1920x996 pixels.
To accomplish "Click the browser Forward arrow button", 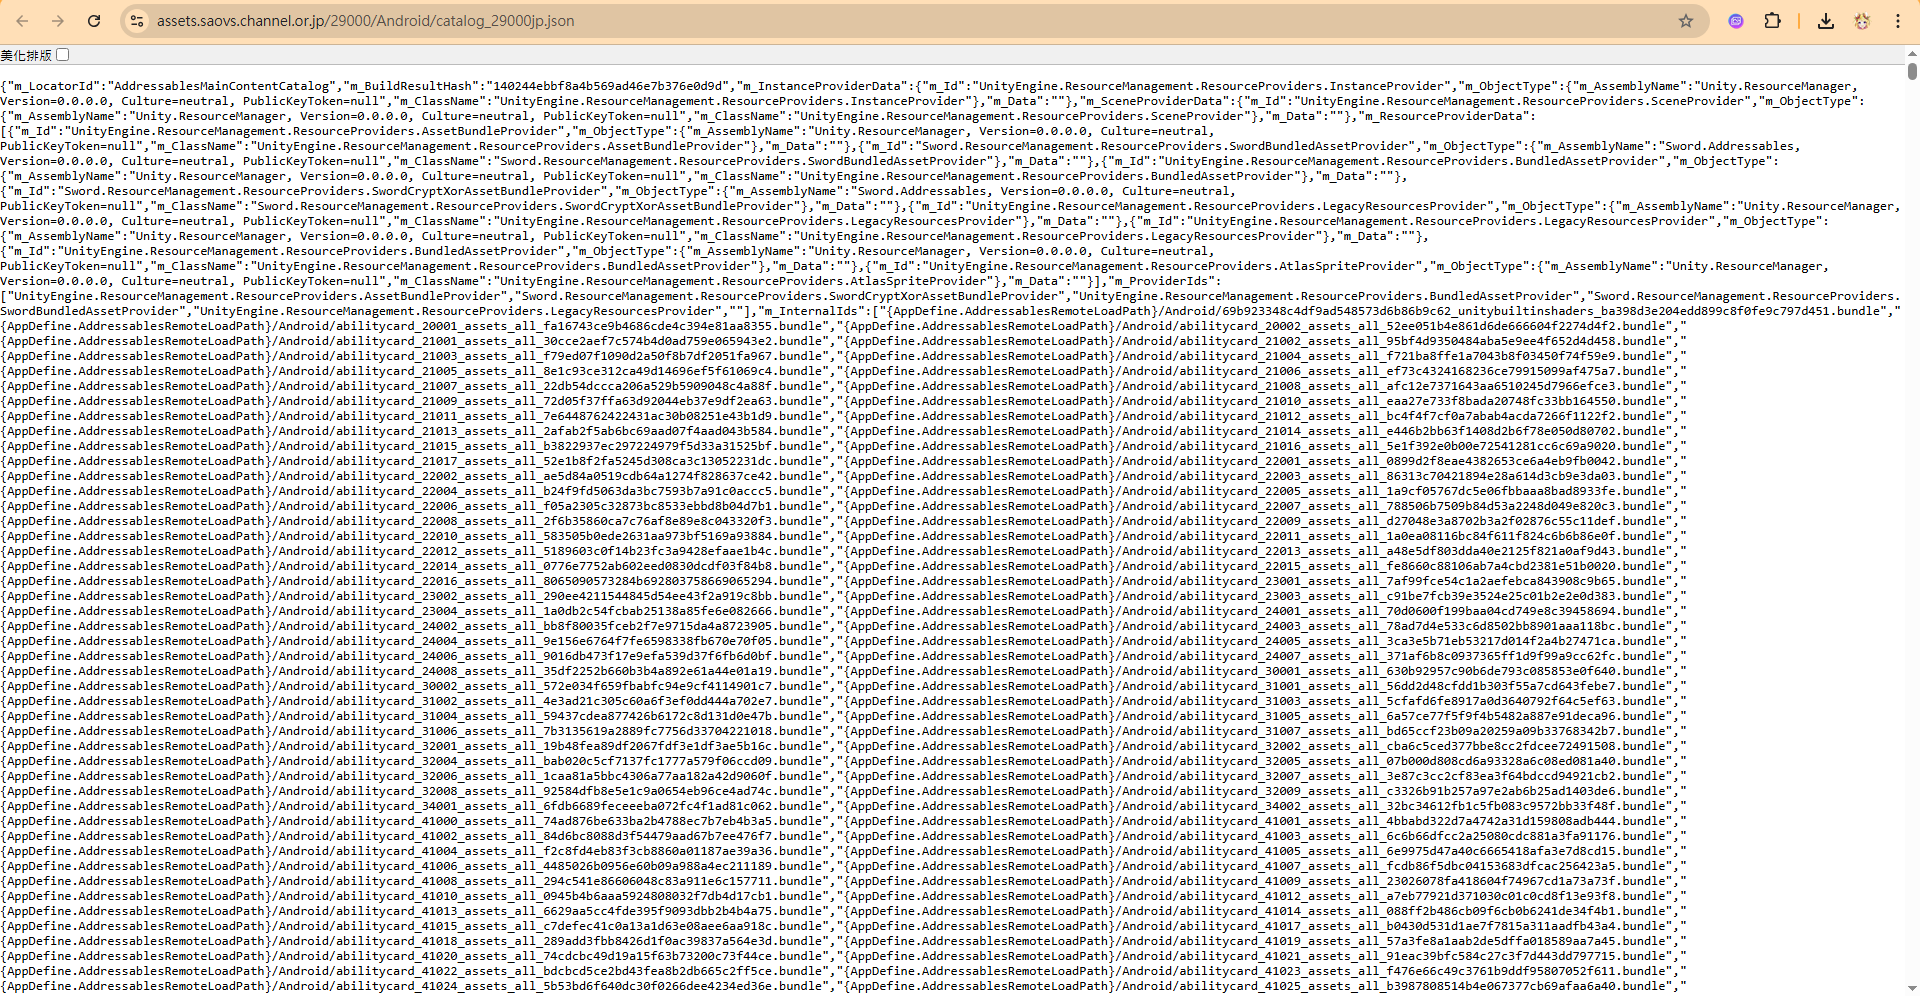I will pos(58,21).
